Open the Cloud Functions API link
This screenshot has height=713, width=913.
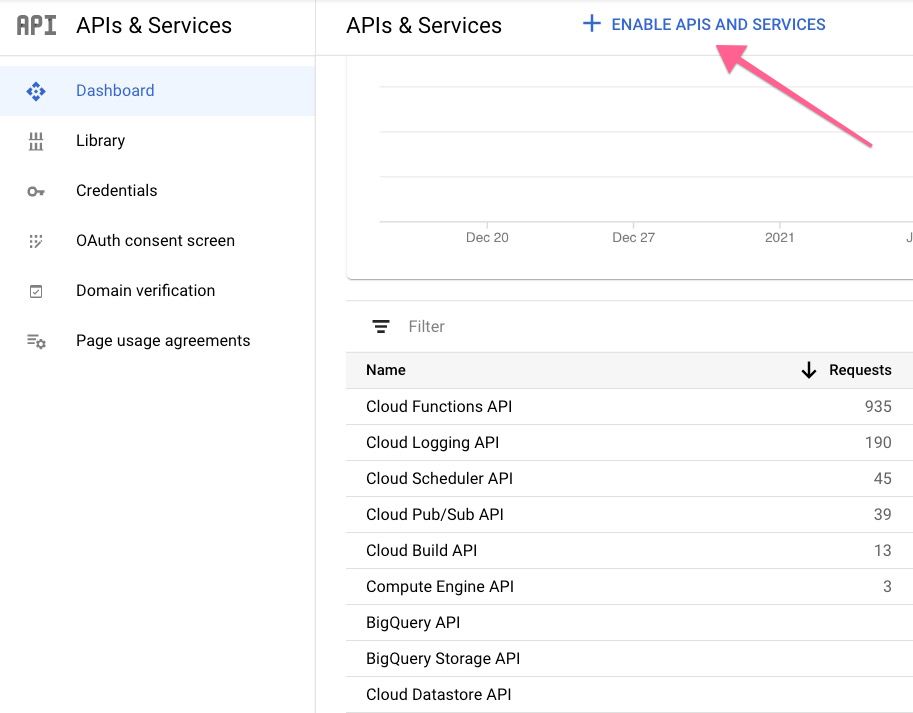coord(439,407)
